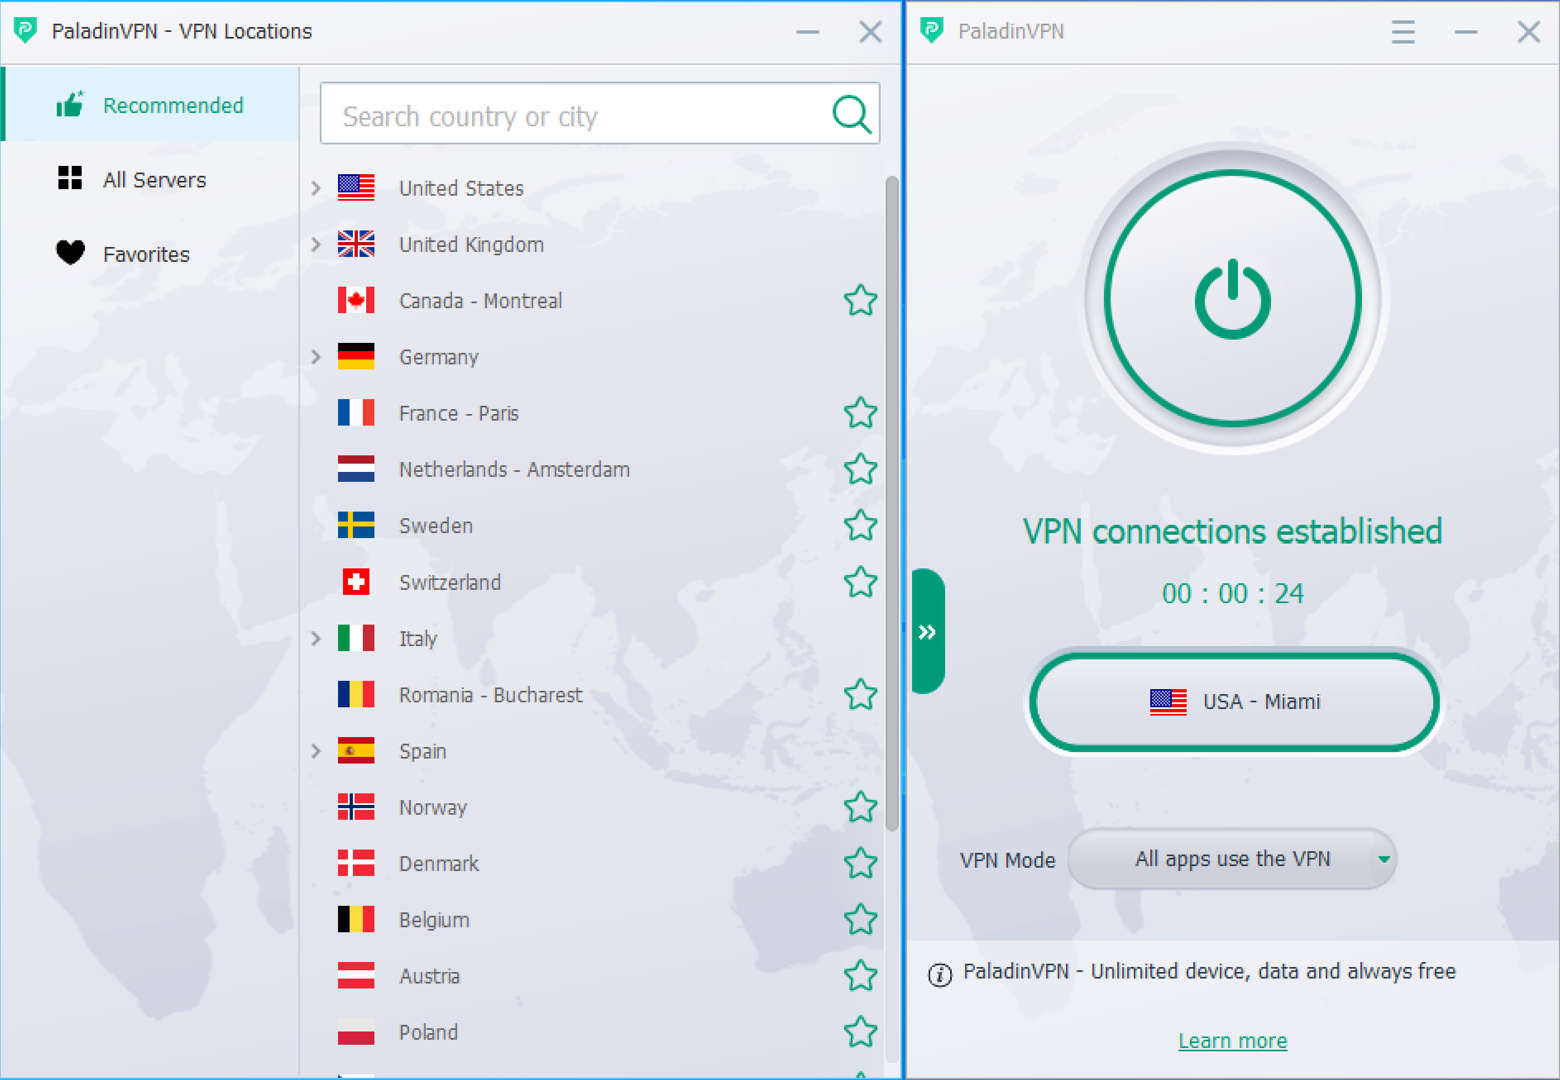Click the Germany flag icon
The width and height of the screenshot is (1560, 1080).
click(356, 357)
